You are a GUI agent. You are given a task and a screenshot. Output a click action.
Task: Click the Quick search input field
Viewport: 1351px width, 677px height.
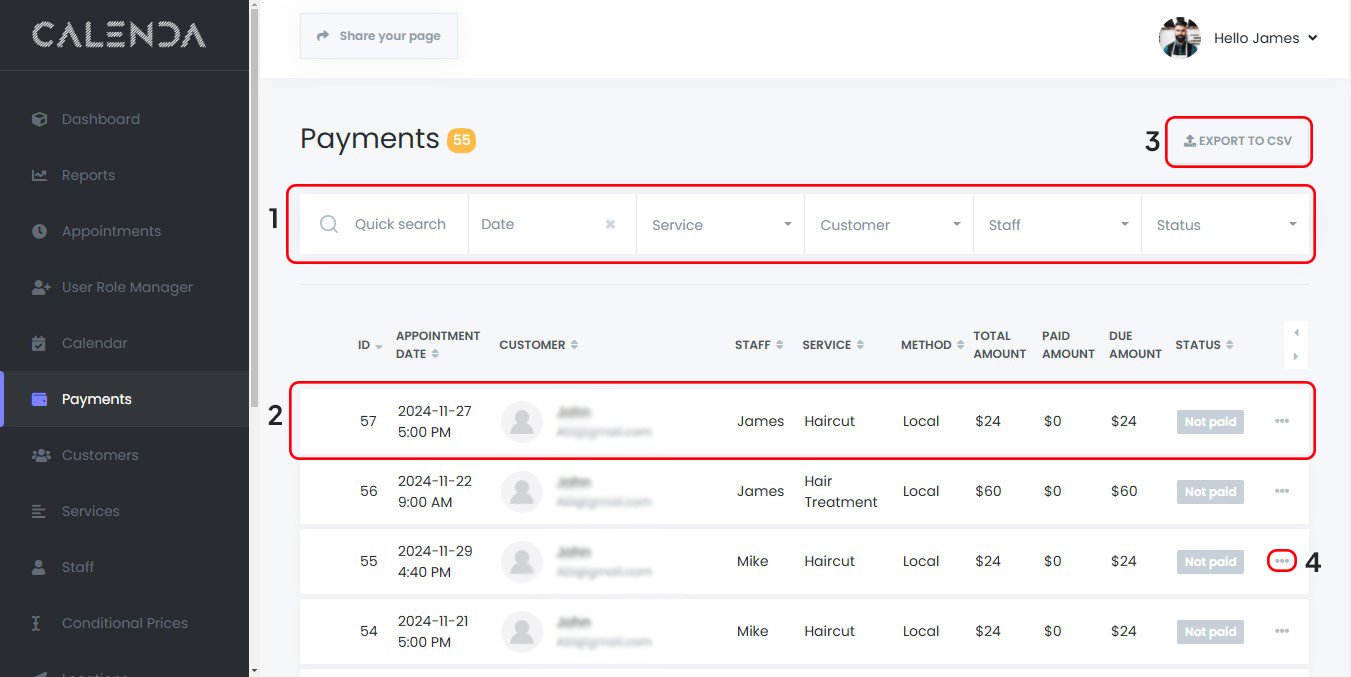click(400, 225)
